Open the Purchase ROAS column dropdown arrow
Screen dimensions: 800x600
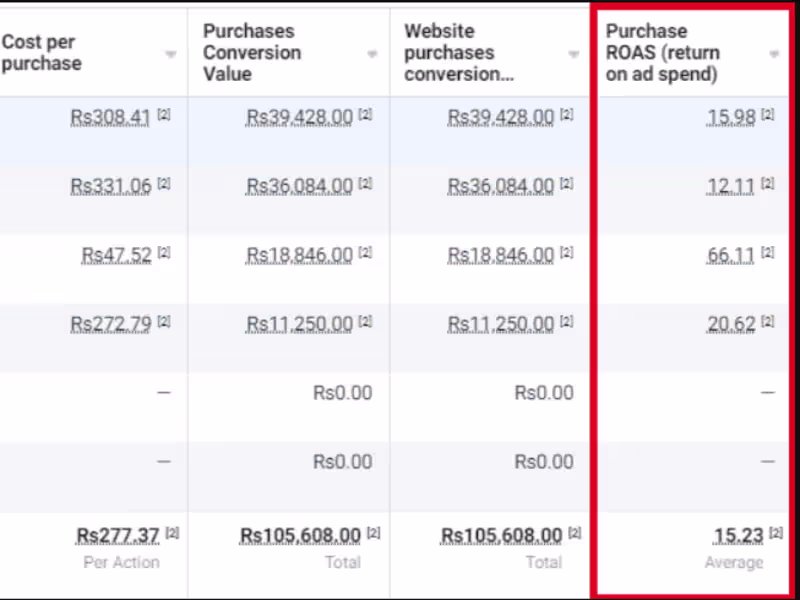coord(774,54)
